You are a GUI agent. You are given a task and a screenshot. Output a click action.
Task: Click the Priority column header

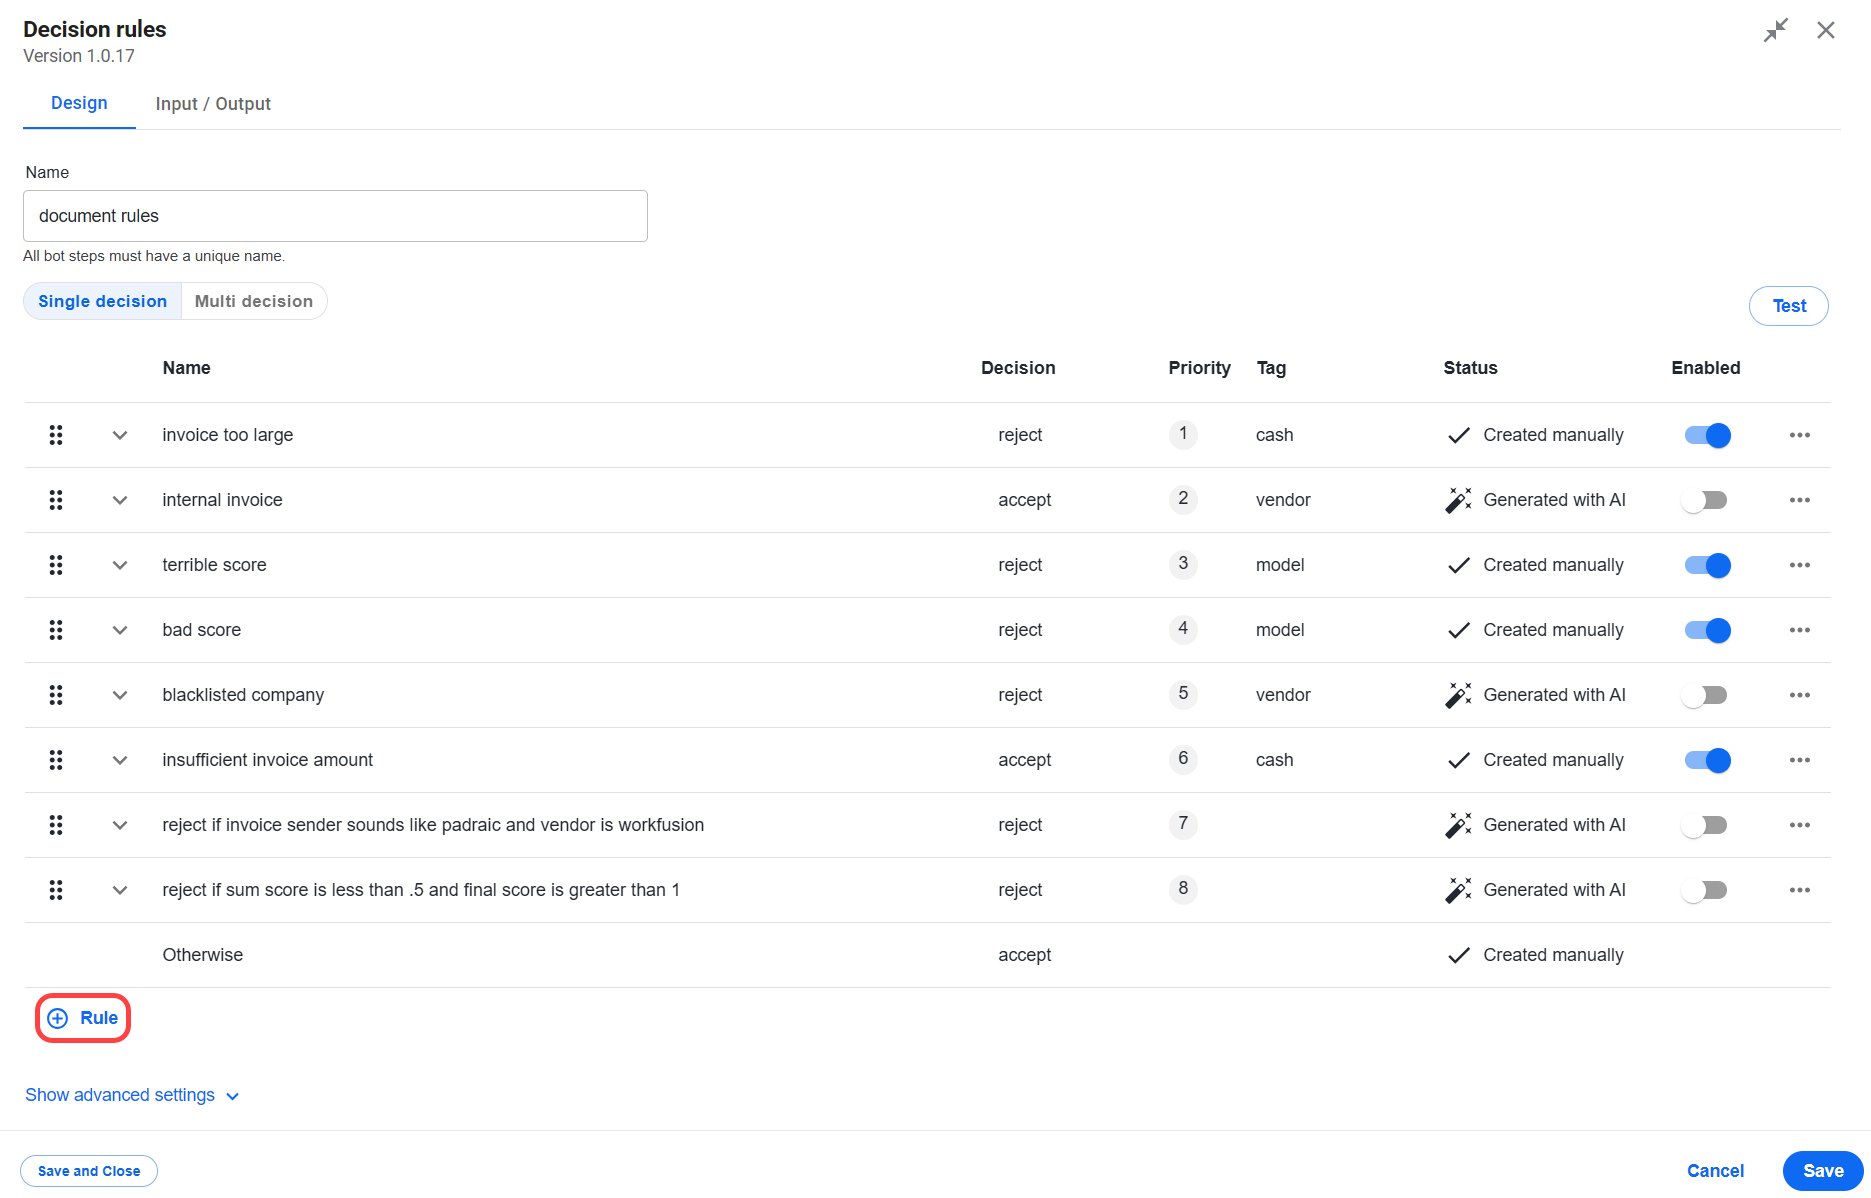[x=1199, y=368]
